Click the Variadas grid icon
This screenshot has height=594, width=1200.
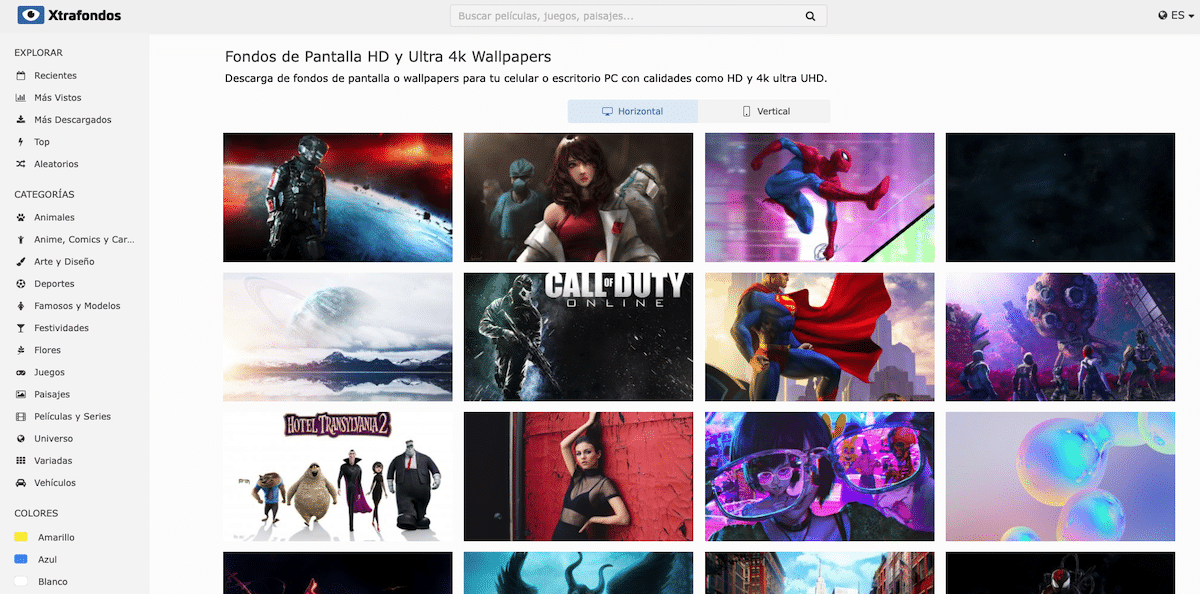point(21,461)
